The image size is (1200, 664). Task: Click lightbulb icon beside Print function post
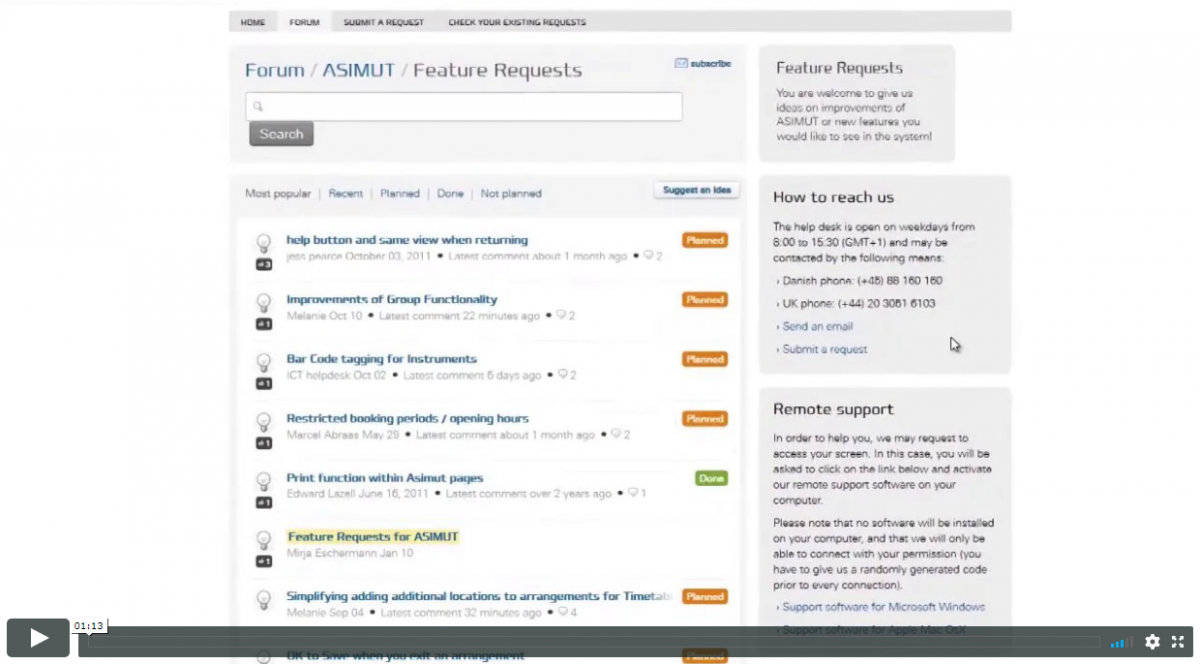264,481
